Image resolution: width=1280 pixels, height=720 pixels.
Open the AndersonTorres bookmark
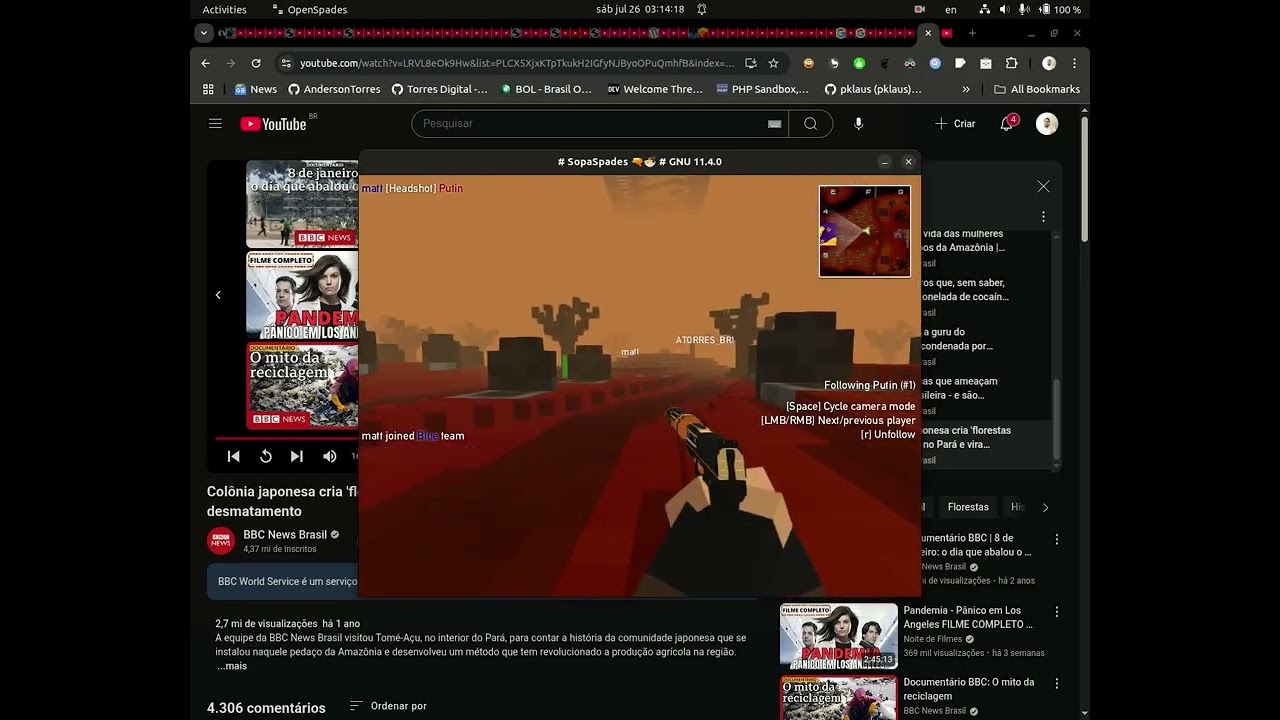pyautogui.click(x=334, y=89)
